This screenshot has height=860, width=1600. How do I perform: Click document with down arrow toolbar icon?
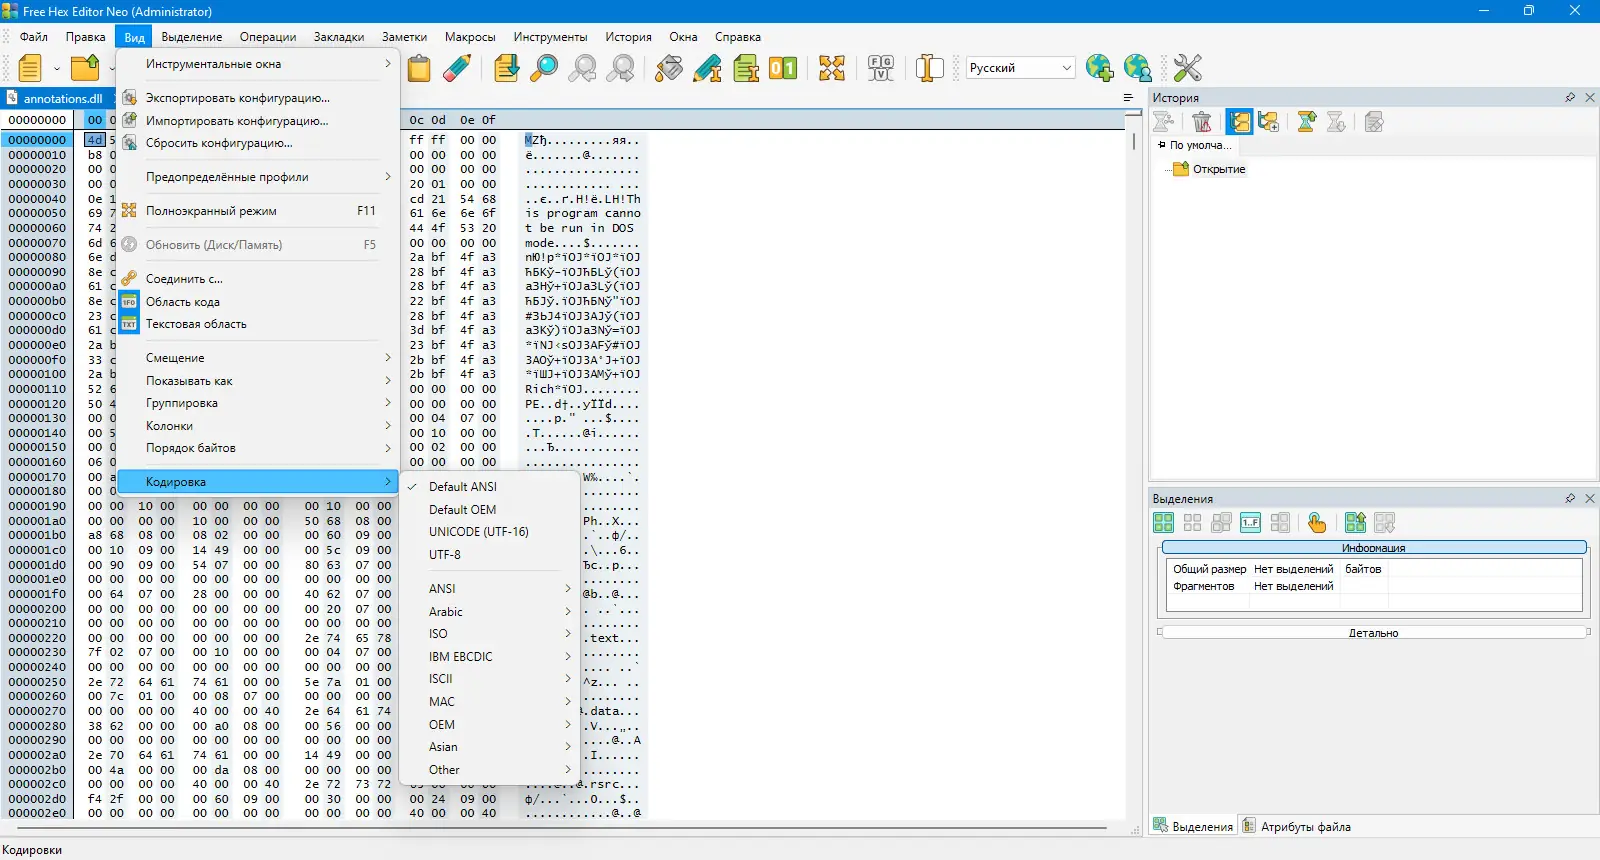506,68
